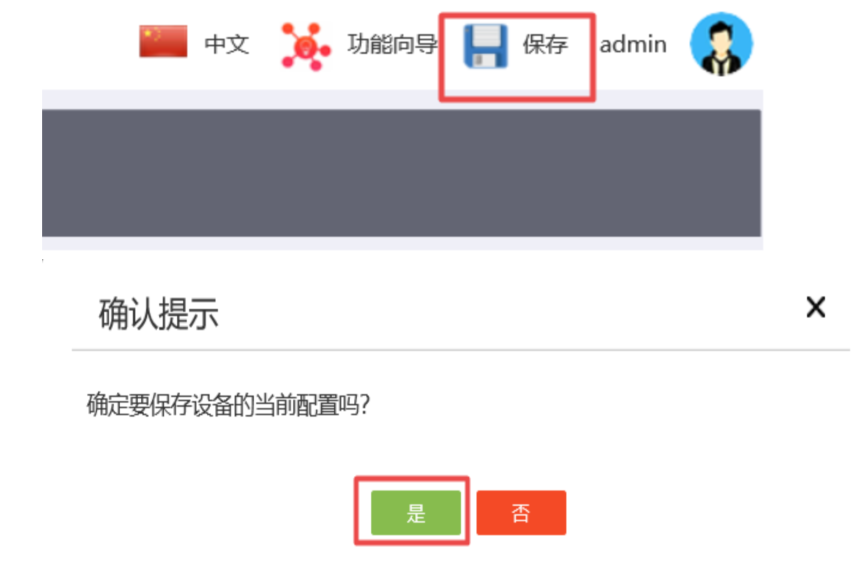Confirm saving with the green 是 button
862x561 pixels.
point(416,513)
